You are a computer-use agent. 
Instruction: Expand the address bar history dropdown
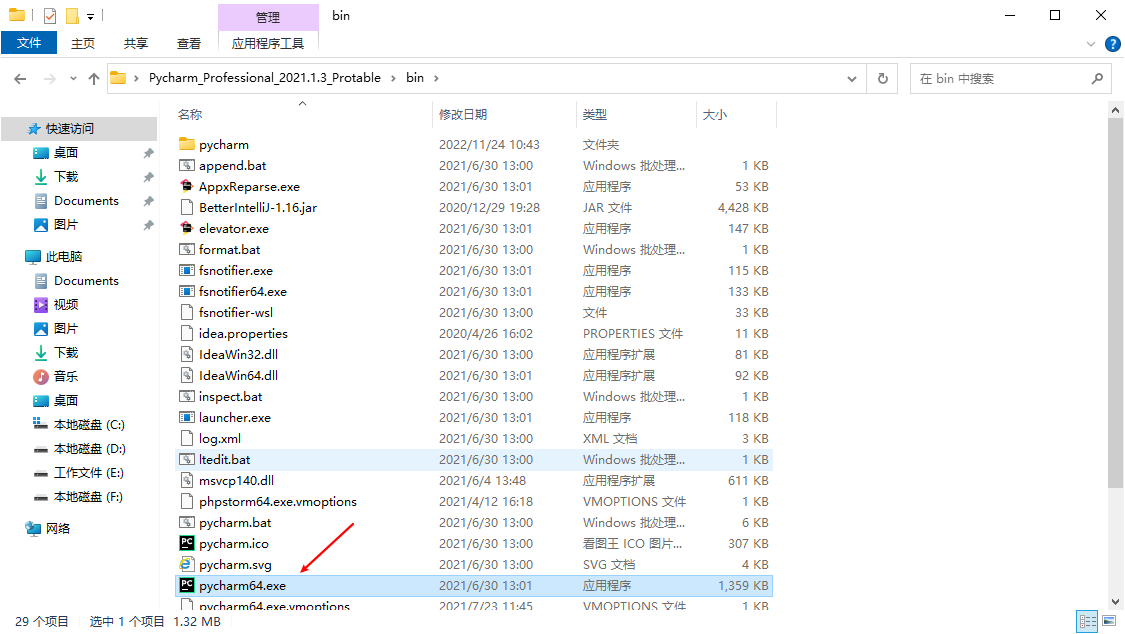(852, 79)
